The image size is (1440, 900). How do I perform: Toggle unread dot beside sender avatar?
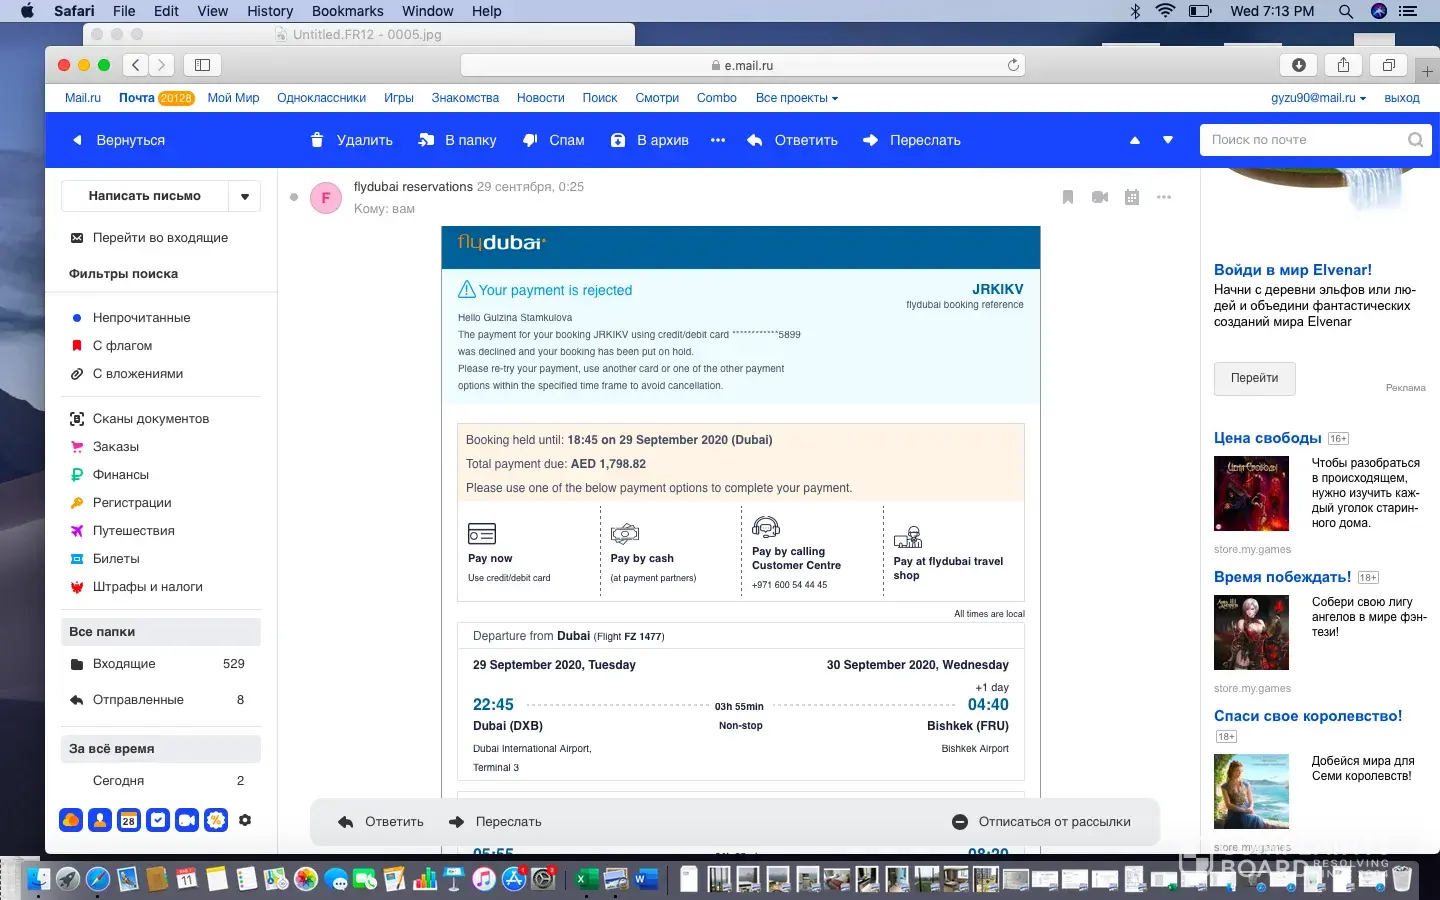pos(294,197)
